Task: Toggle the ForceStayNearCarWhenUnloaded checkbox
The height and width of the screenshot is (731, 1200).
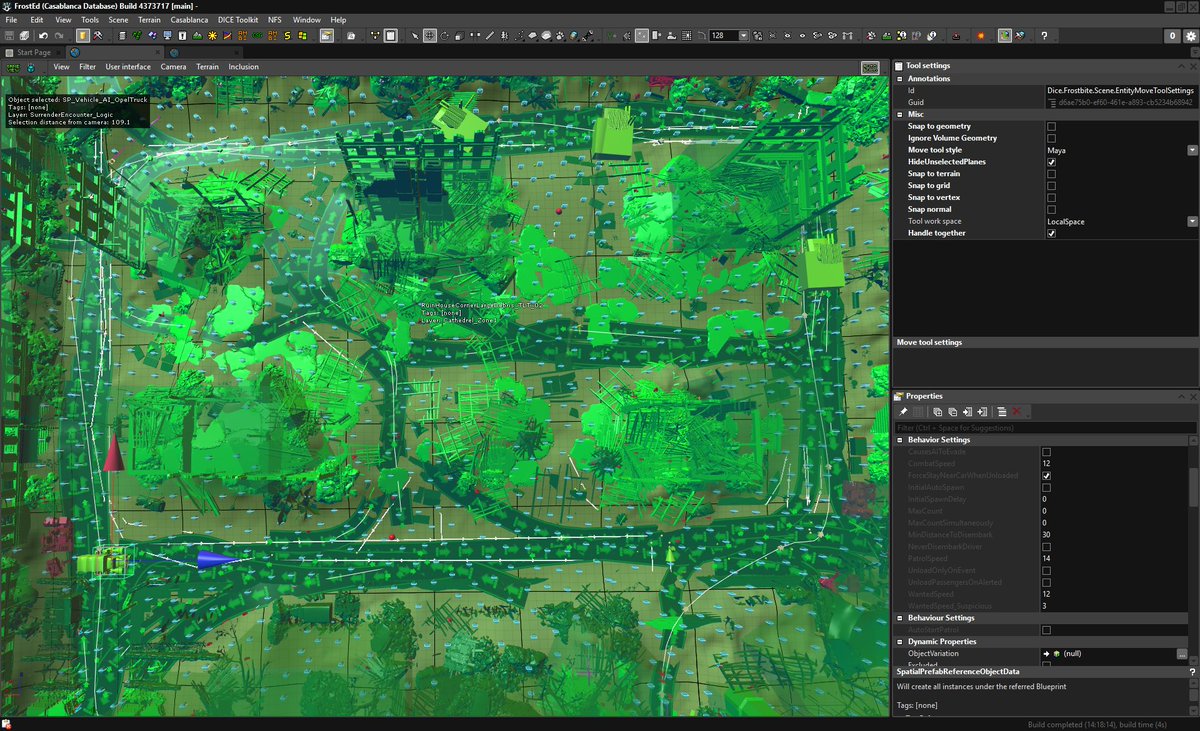Action: (1046, 476)
